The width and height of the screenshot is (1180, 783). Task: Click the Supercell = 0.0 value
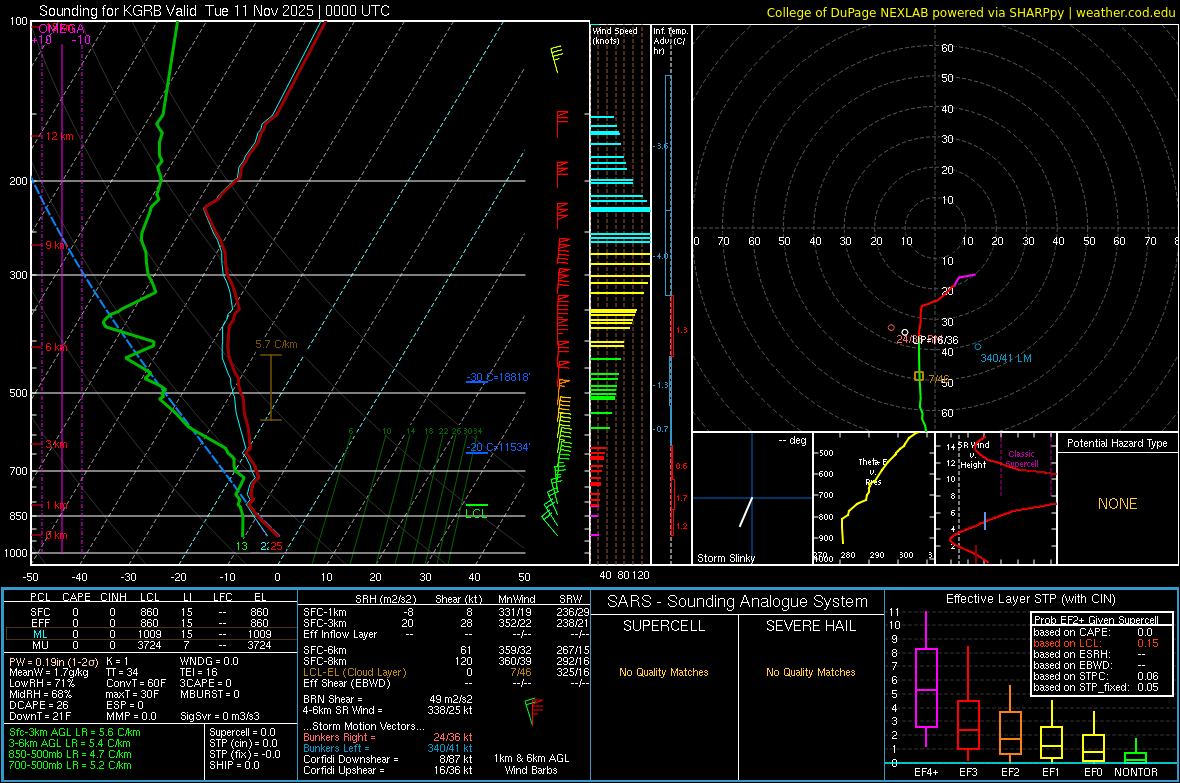pos(242,732)
